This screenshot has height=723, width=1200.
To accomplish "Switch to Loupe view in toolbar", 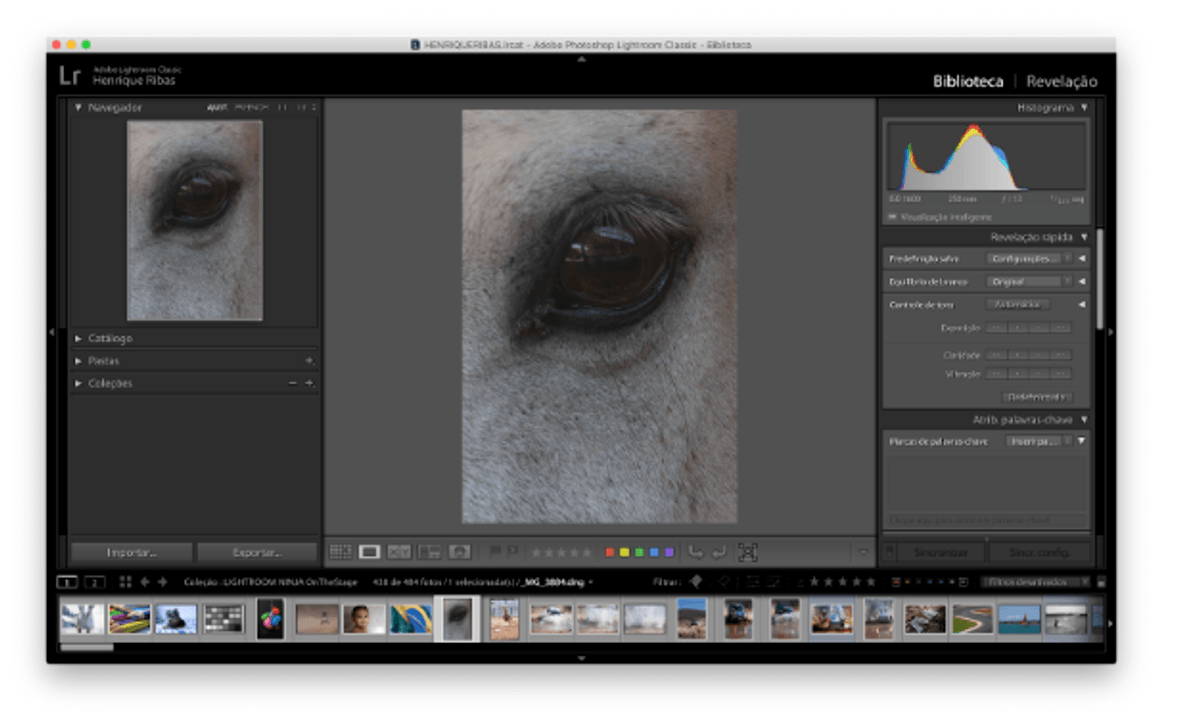I will pyautogui.click(x=370, y=551).
